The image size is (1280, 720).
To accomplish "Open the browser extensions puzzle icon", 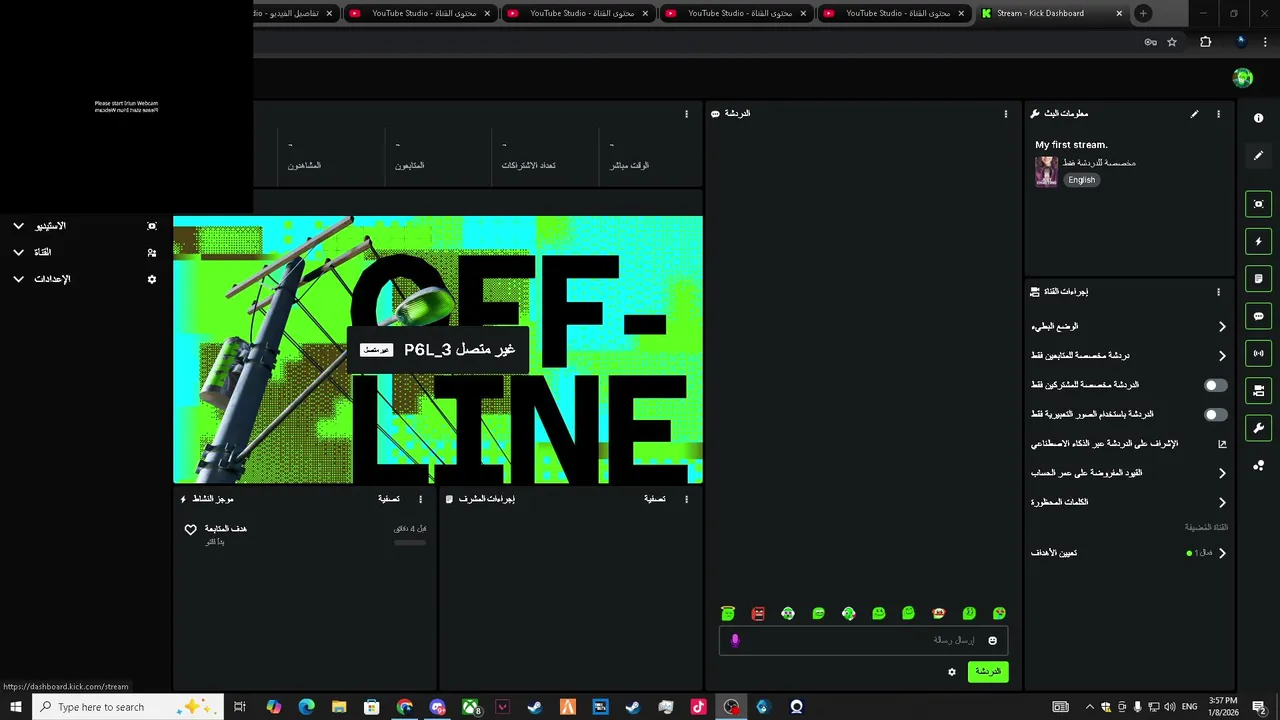I will tap(1205, 42).
